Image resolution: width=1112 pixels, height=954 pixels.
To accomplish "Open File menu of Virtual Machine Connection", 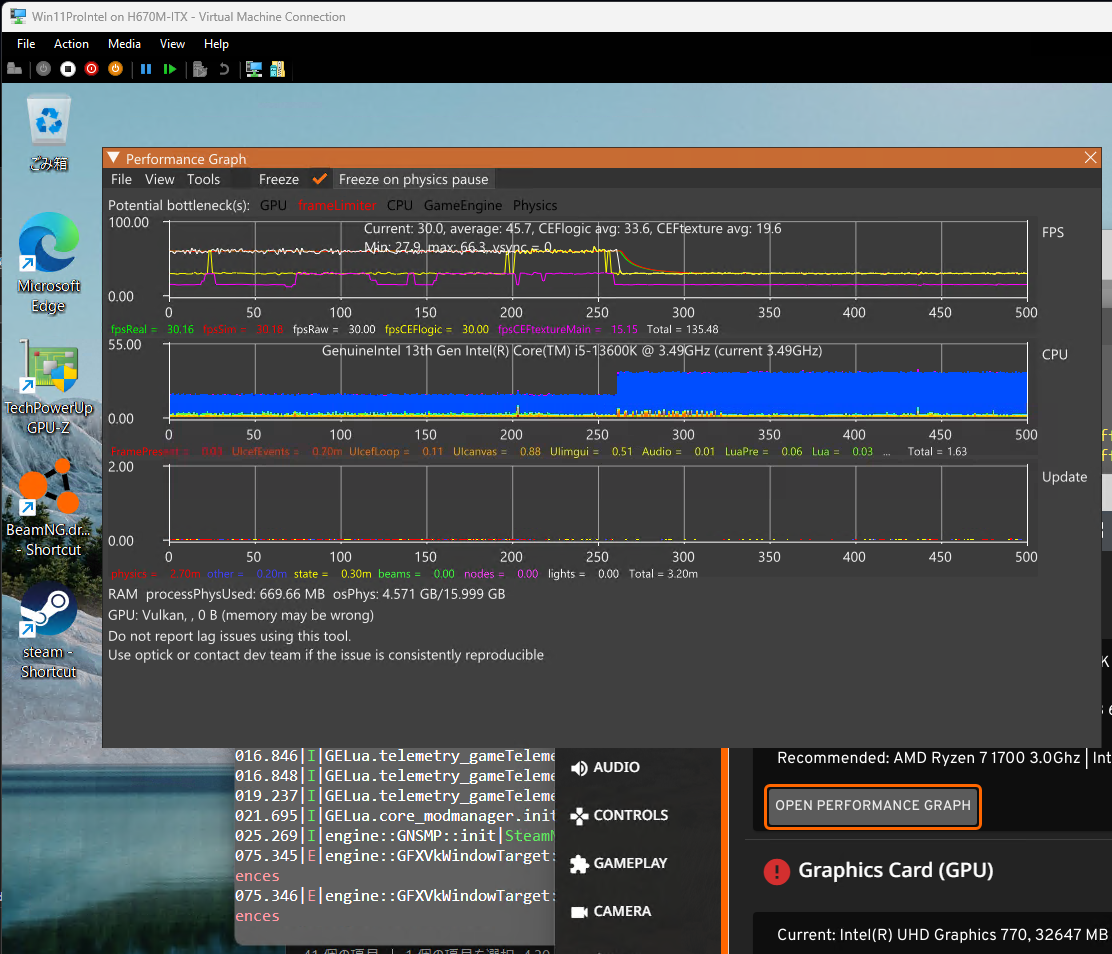I will 26,43.
